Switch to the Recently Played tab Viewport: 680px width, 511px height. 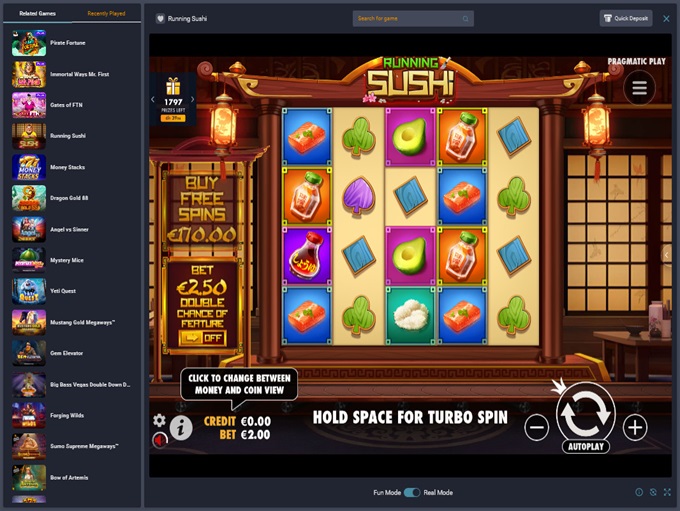click(106, 13)
